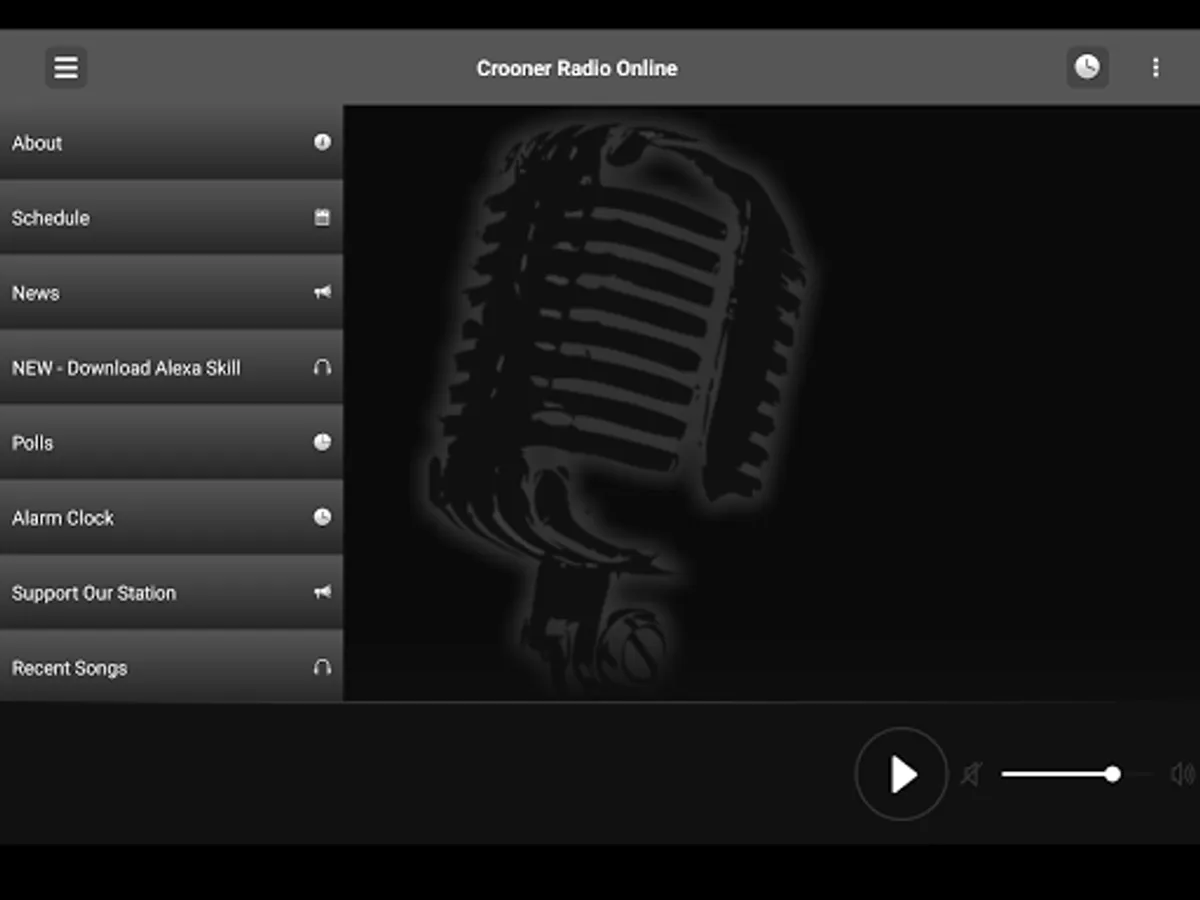Open the three-dot overflow menu
The height and width of the screenshot is (900, 1200).
coord(1155,68)
